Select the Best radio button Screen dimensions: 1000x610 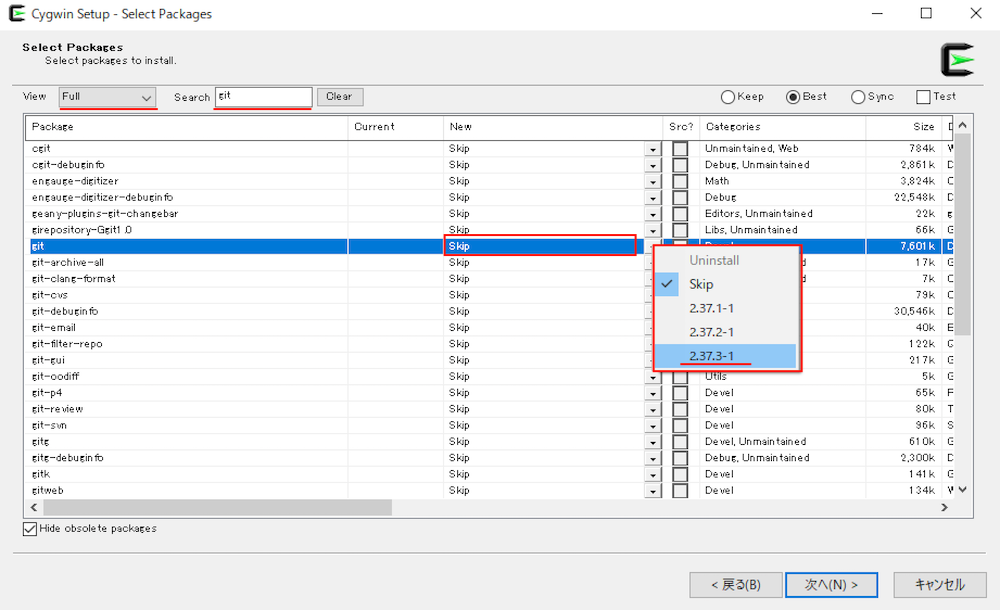(793, 97)
